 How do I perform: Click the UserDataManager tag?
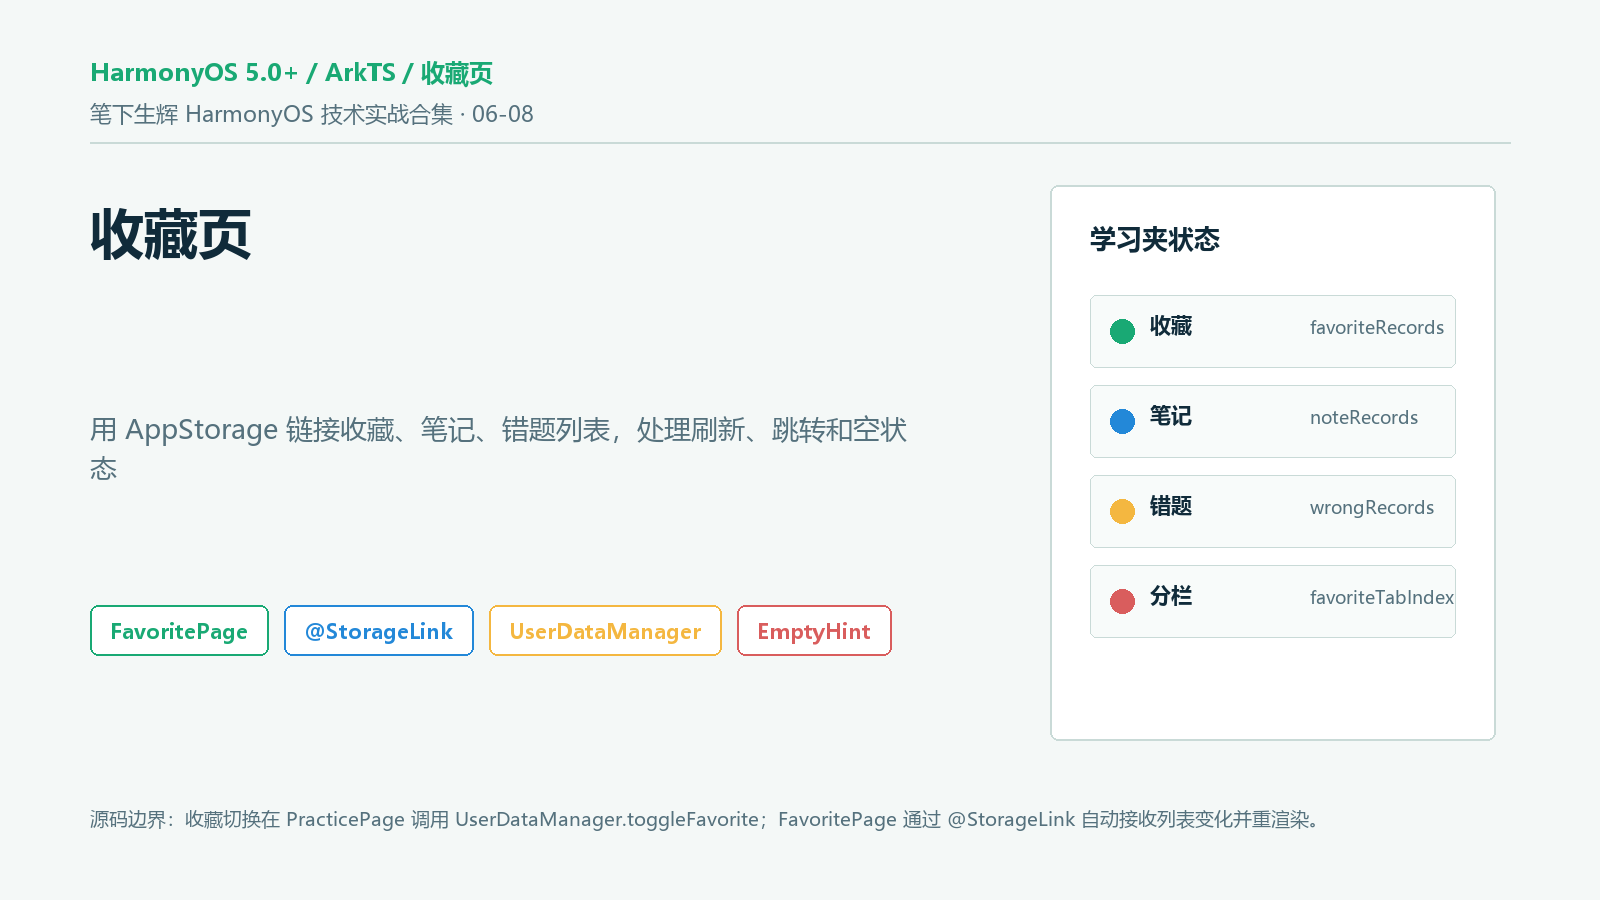tap(605, 631)
